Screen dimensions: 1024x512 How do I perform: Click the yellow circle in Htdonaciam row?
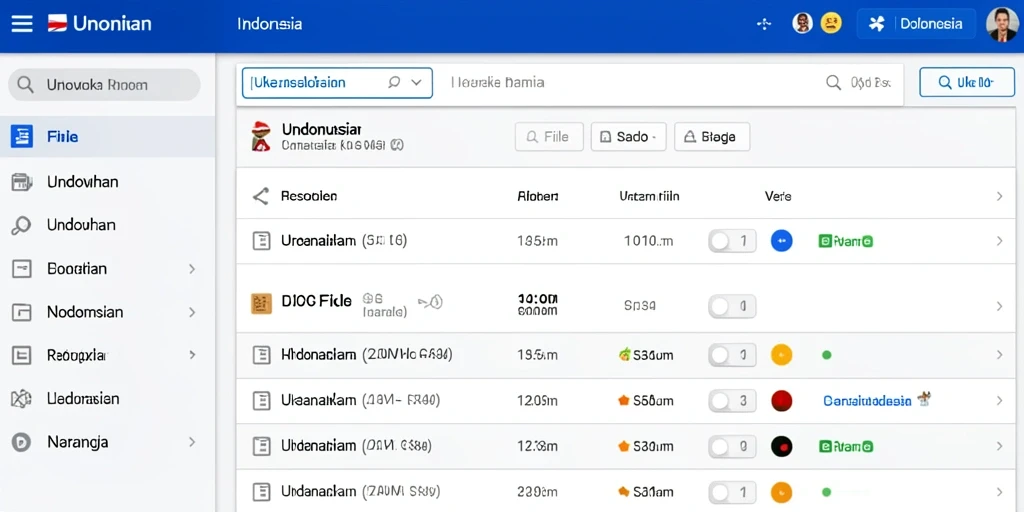782,355
